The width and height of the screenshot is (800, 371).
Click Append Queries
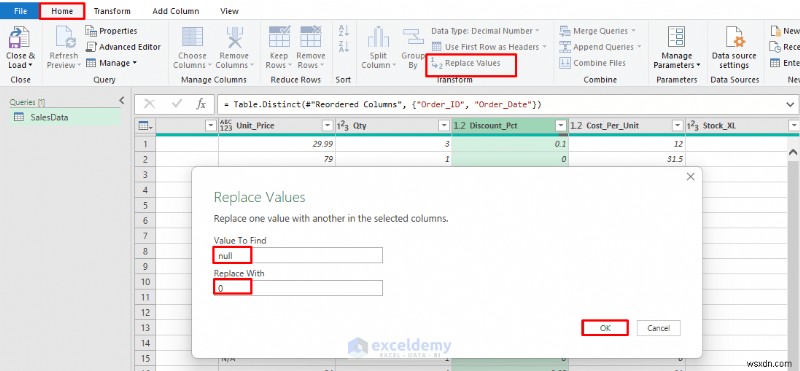tap(599, 47)
